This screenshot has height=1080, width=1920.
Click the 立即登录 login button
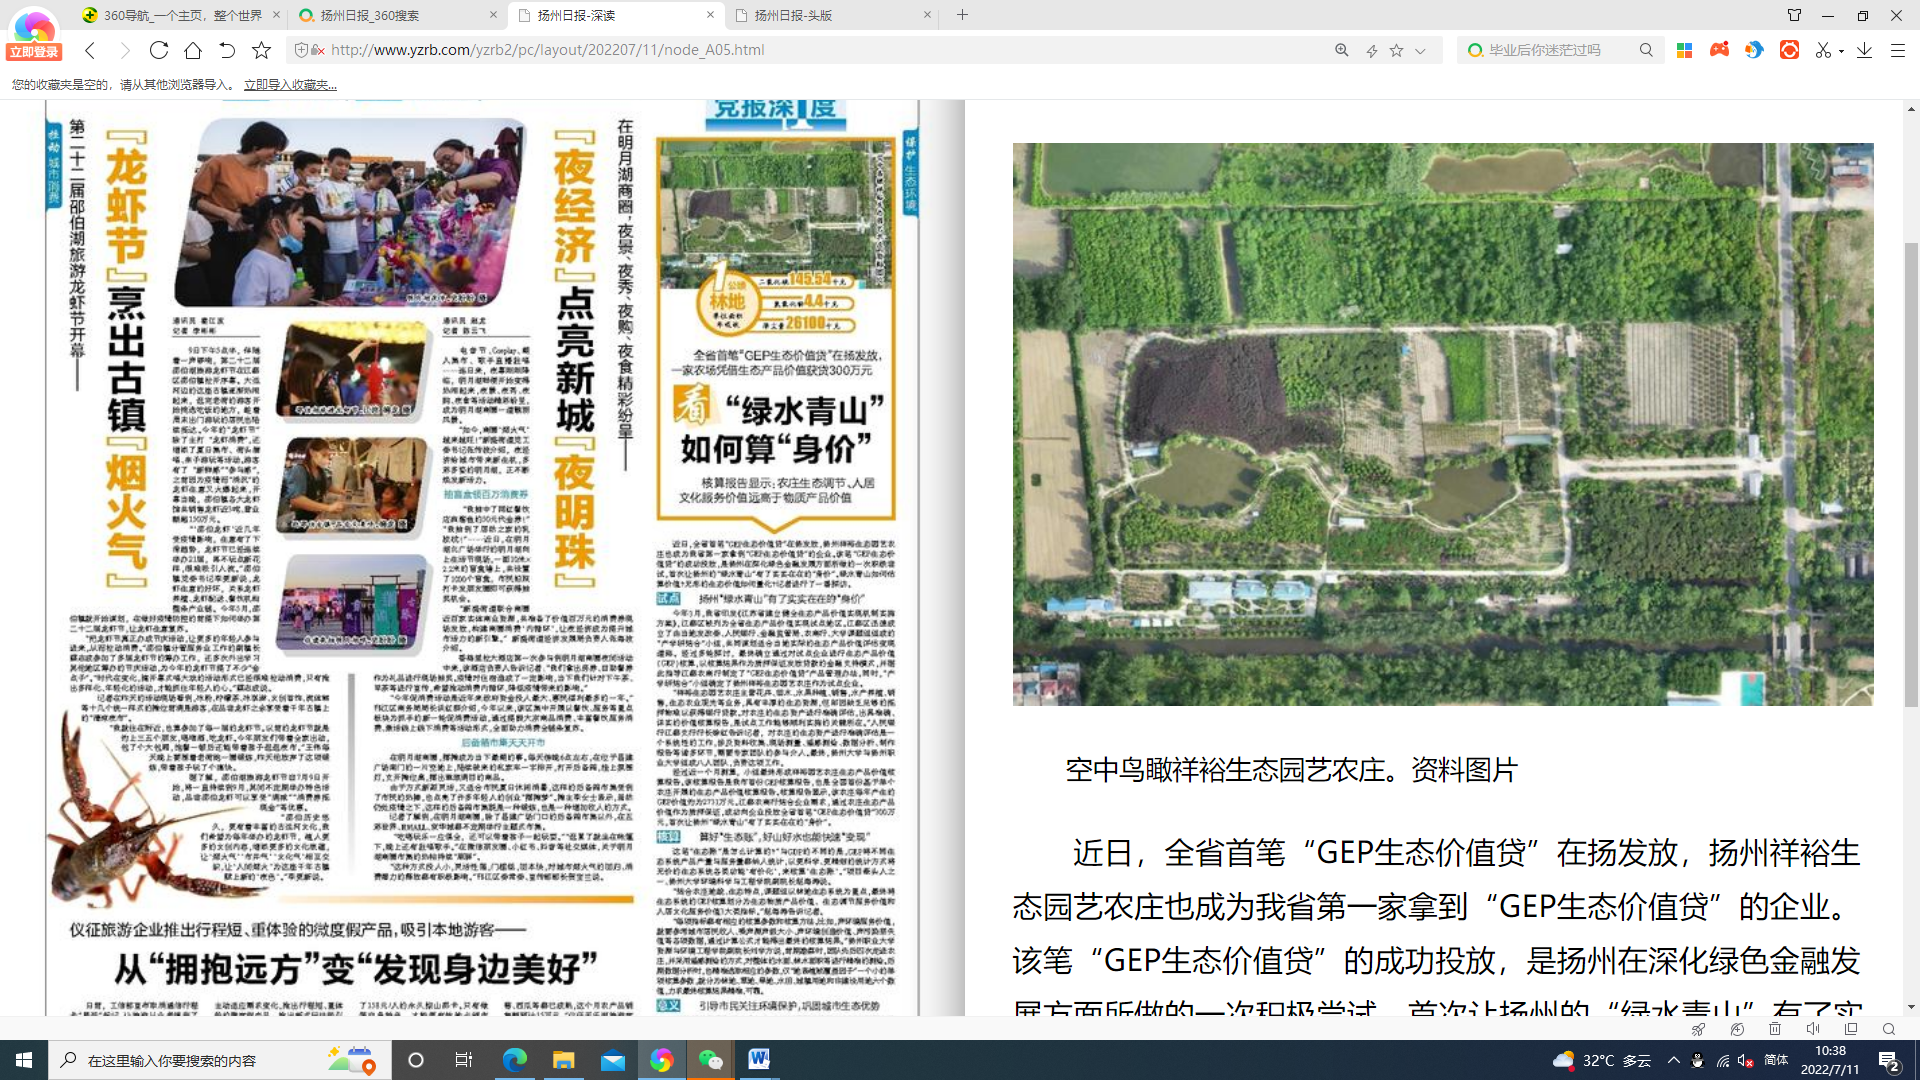[x=34, y=52]
